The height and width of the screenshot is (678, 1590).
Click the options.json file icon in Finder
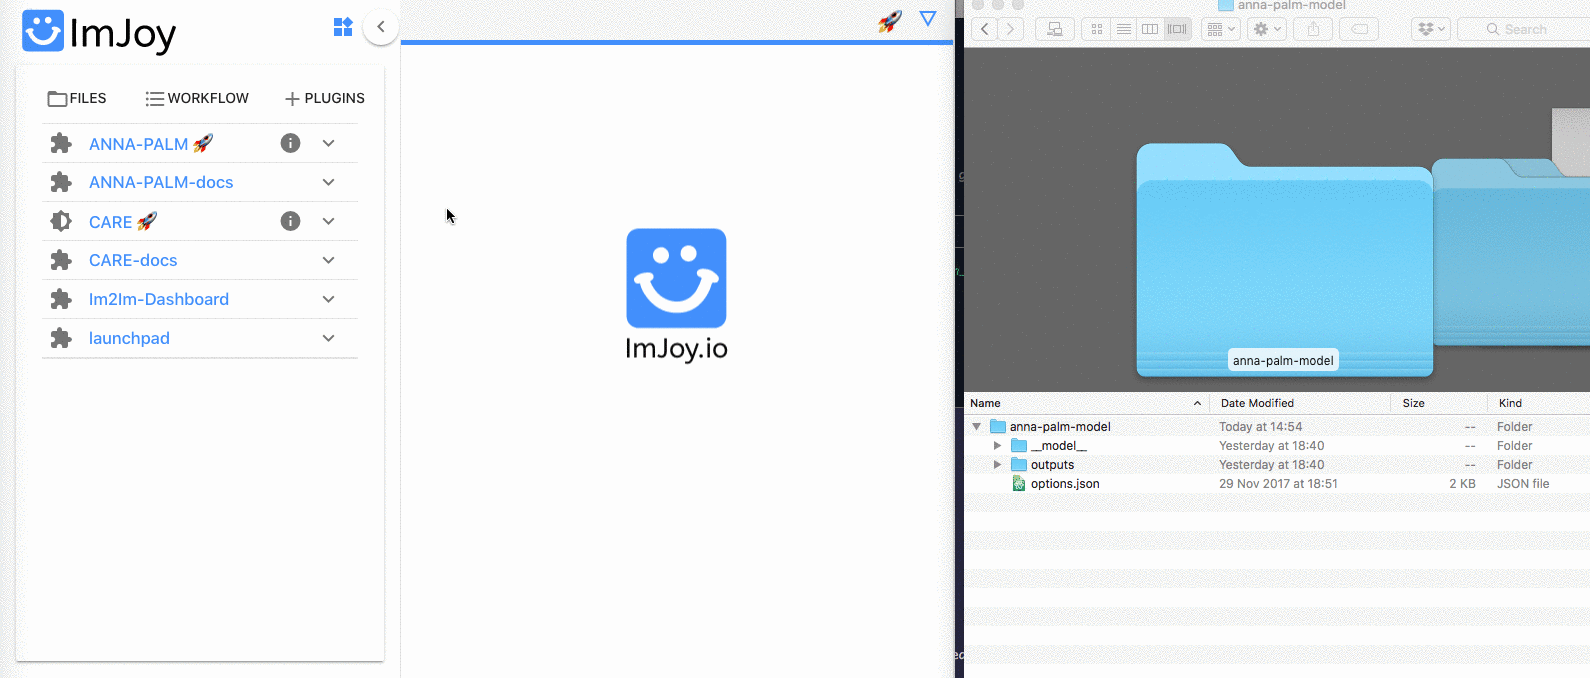point(1019,484)
